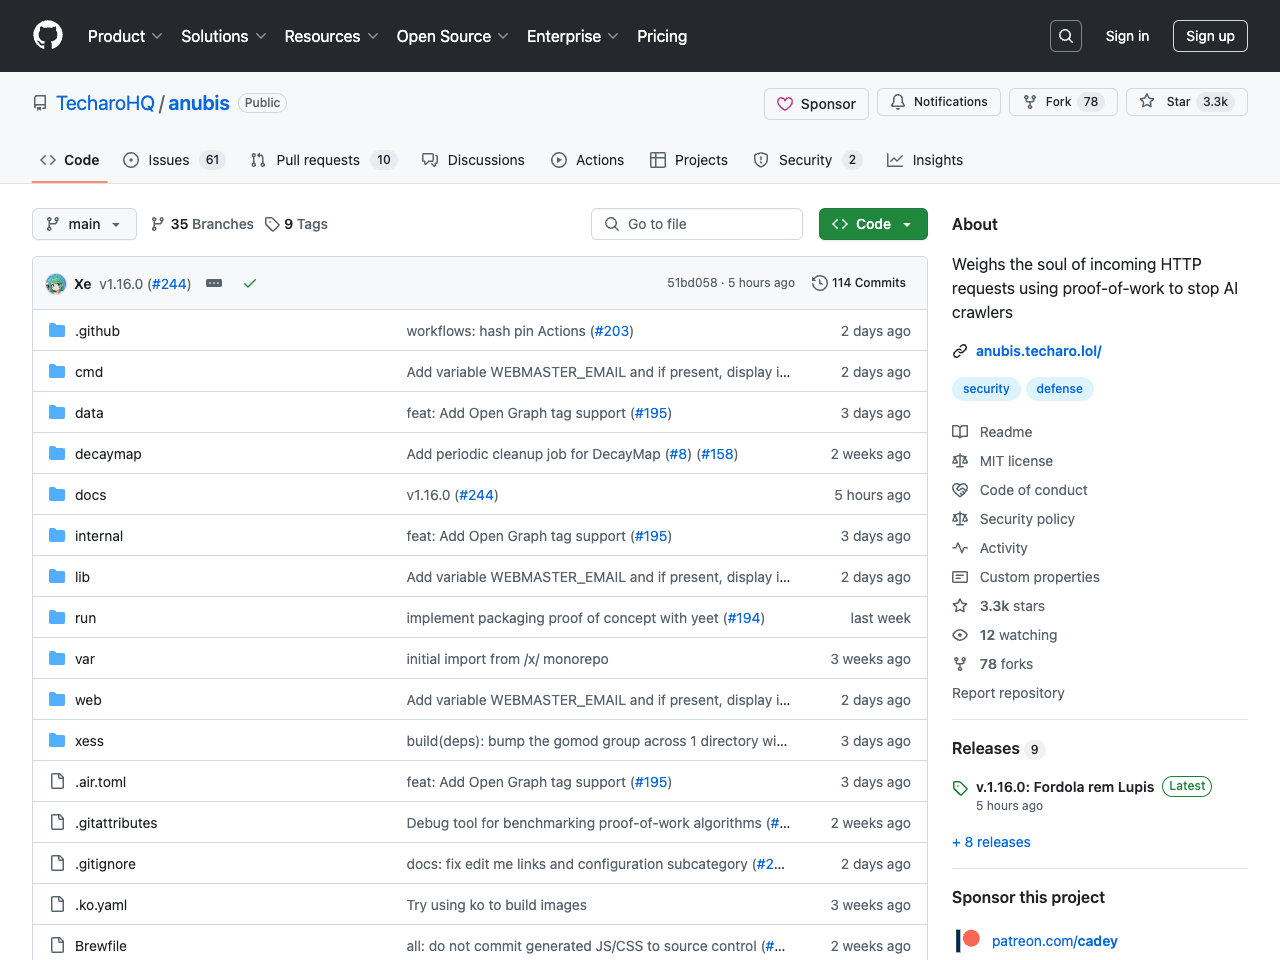The height and width of the screenshot is (960, 1280).
Task: Click the Readme book icon
Action: tap(960, 432)
